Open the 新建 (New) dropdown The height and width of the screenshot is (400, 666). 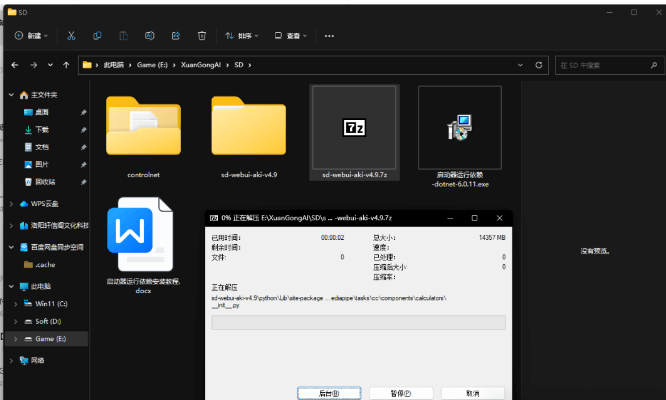coord(31,36)
